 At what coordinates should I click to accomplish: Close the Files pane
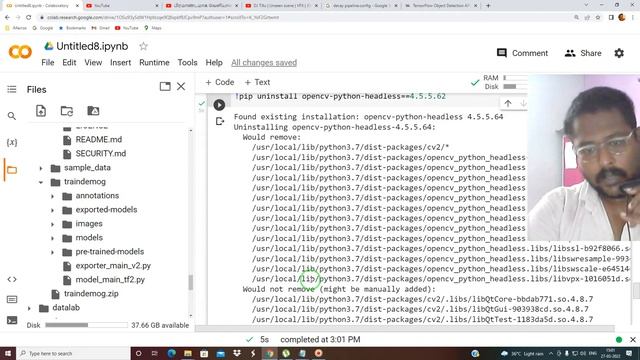(181, 87)
